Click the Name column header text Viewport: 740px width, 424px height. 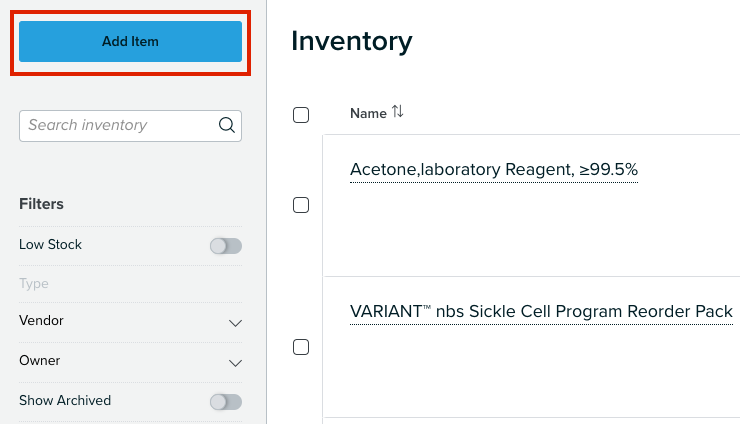[368, 113]
